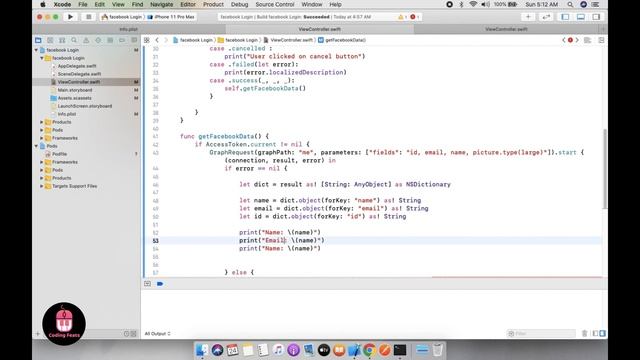This screenshot has width=640, height=360.
Task: Run the project with the play button
Action: [x=70, y=17]
